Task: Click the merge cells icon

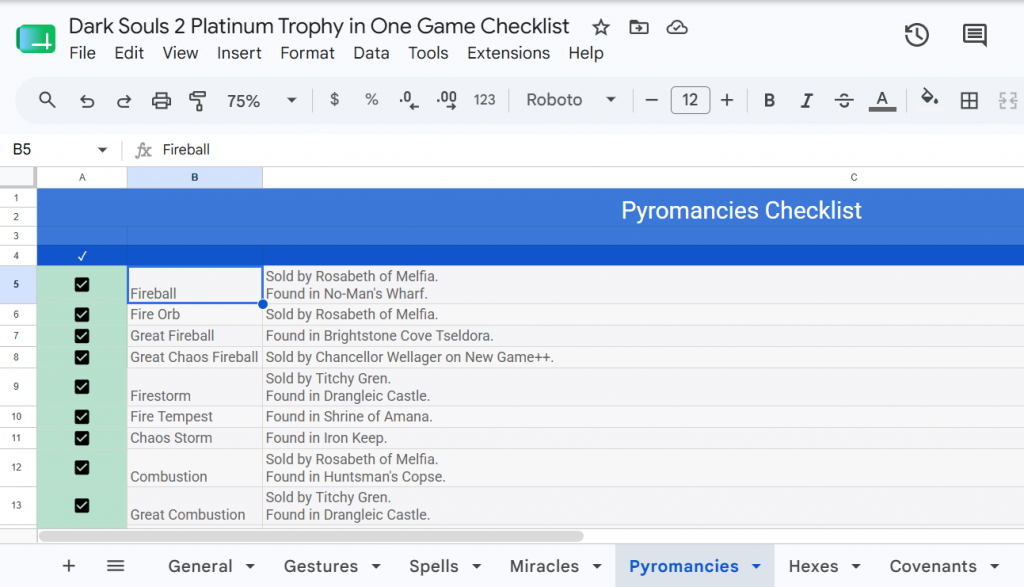Action: pyautogui.click(x=1008, y=101)
